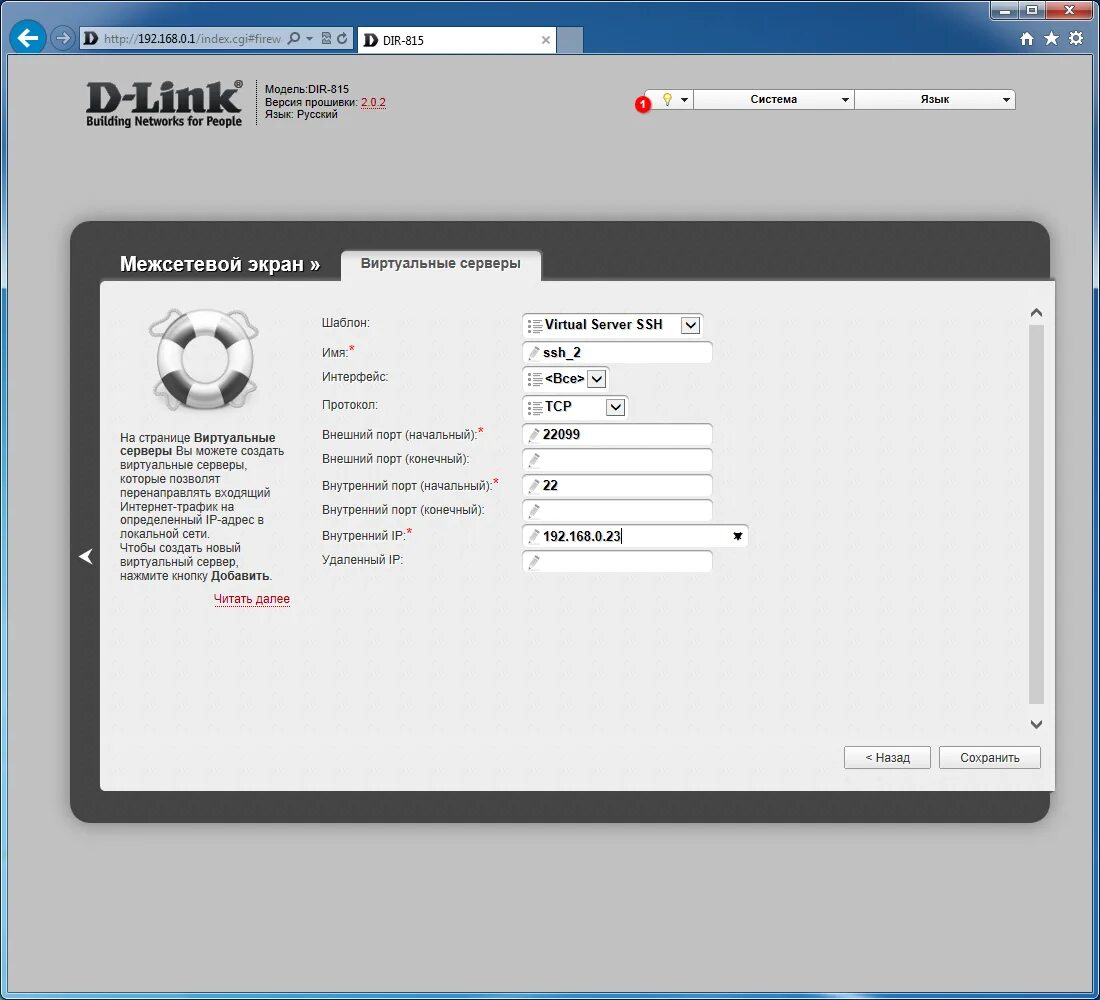Image resolution: width=1100 pixels, height=1000 pixels.
Task: Click the lifebuoy help icon
Action: coord(204,359)
